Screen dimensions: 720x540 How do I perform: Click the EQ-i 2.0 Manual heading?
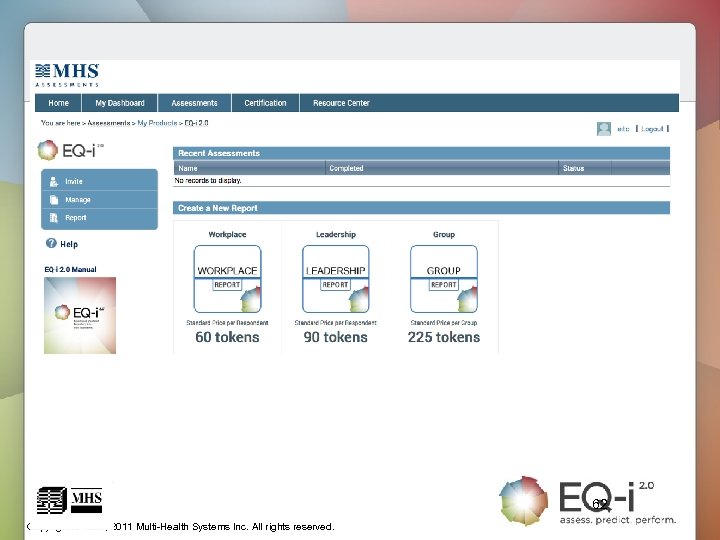pos(70,270)
